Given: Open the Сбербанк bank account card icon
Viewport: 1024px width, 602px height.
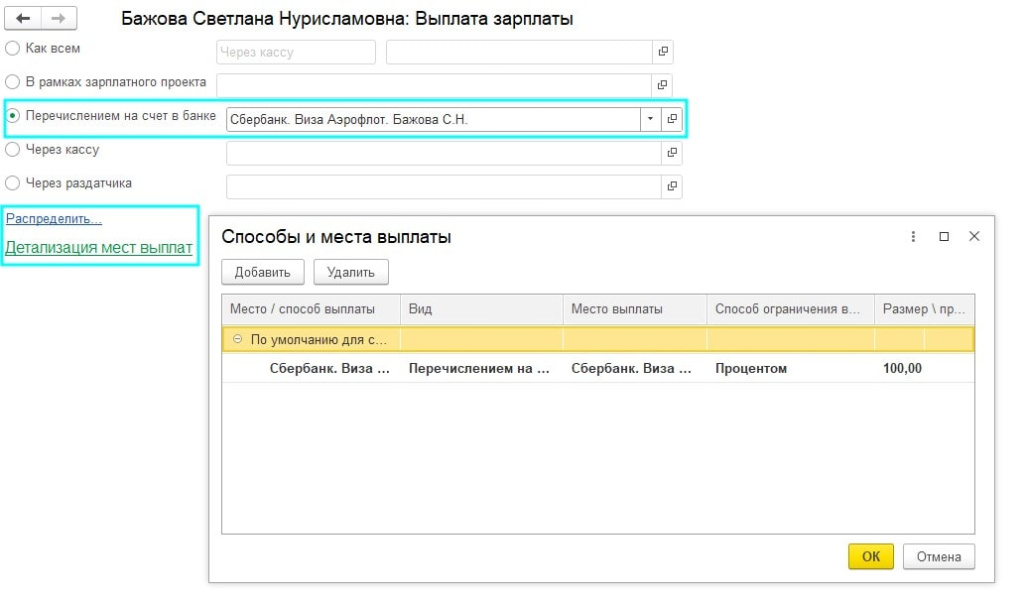Looking at the screenshot, I should [672, 119].
